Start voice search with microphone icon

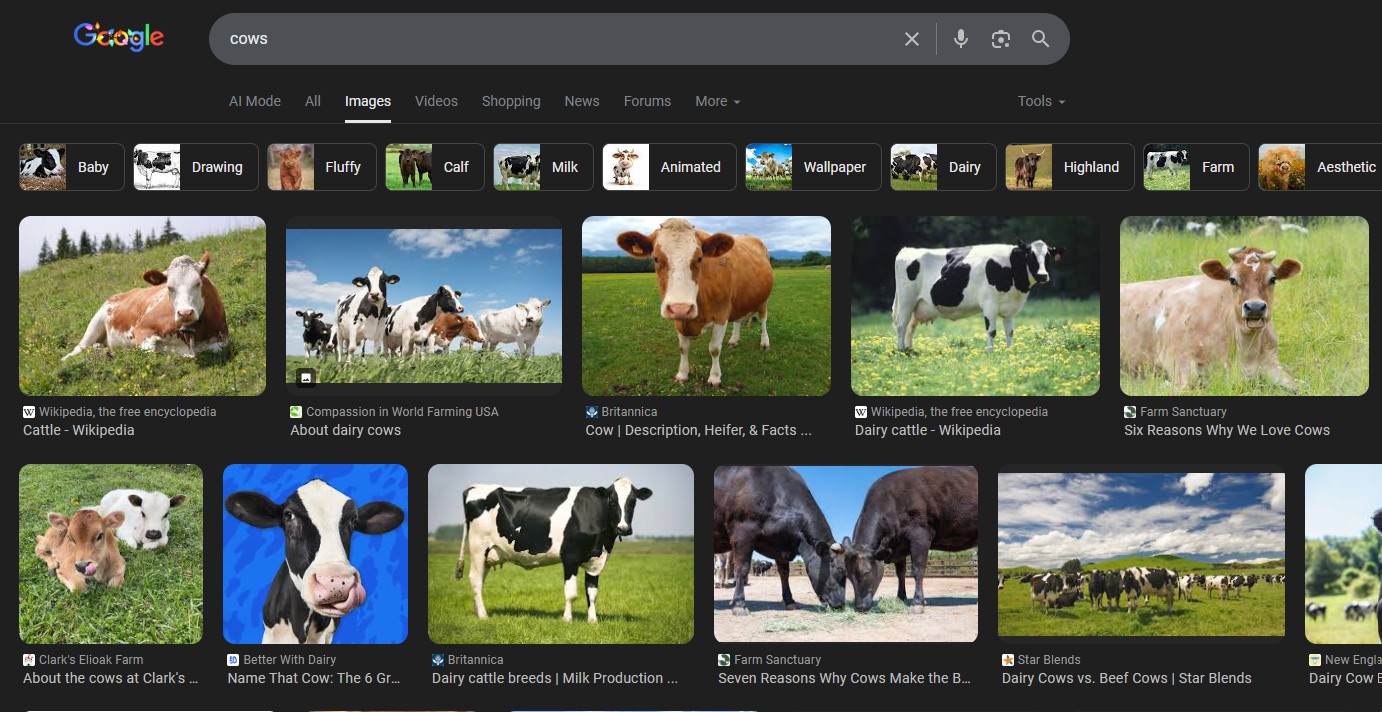(x=960, y=39)
